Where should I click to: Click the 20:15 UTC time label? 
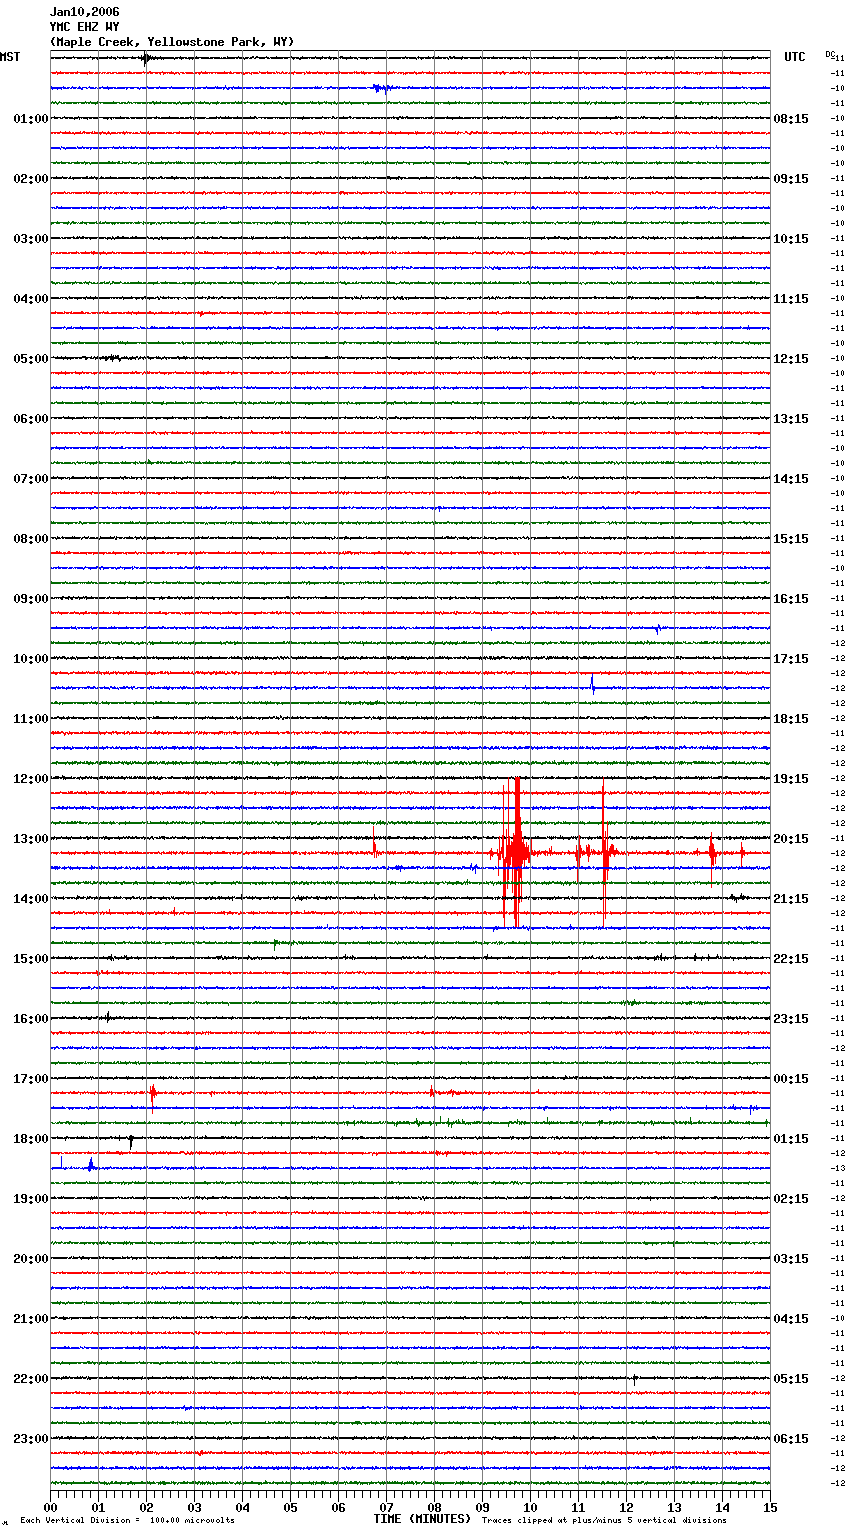(791, 839)
